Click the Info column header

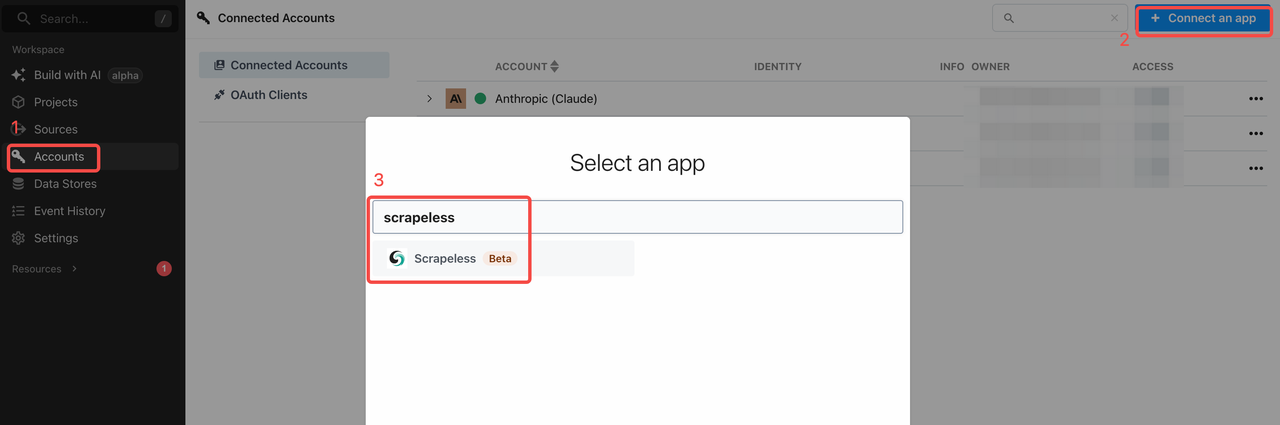click(x=952, y=67)
